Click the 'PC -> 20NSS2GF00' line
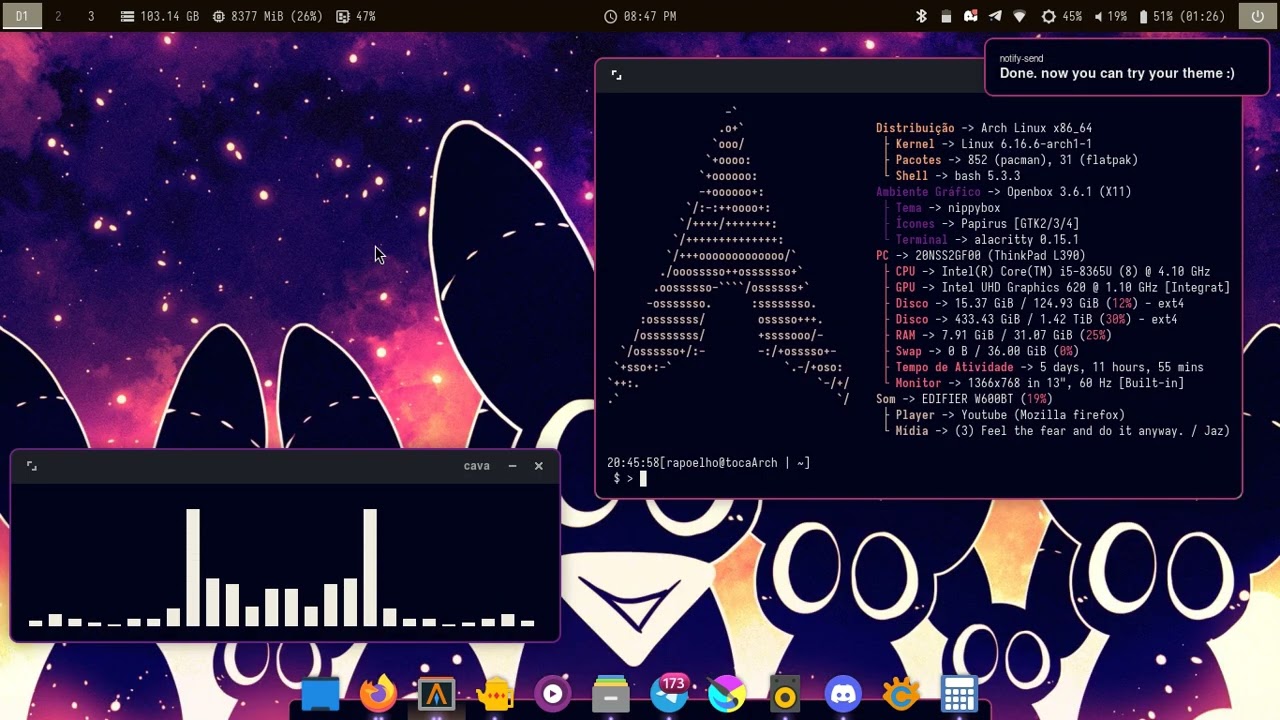The image size is (1280, 720). point(980,256)
